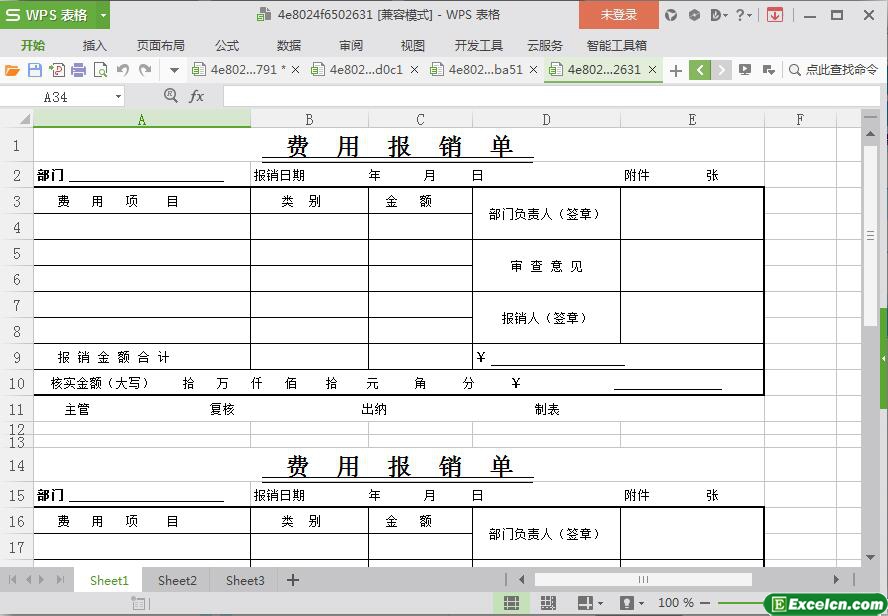Expand the WPS 表格 application menu arrow
Viewport: 888px width, 616px height.
coord(103,15)
